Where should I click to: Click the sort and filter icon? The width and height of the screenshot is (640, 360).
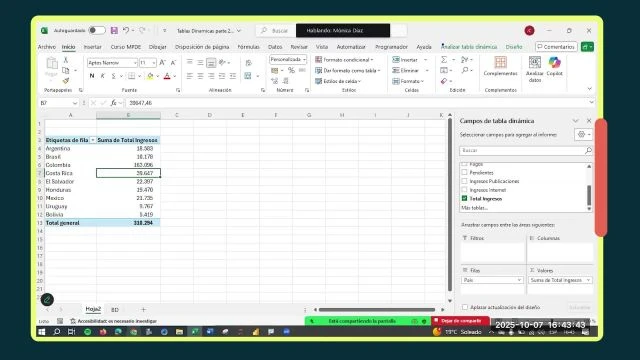[x=465, y=60]
